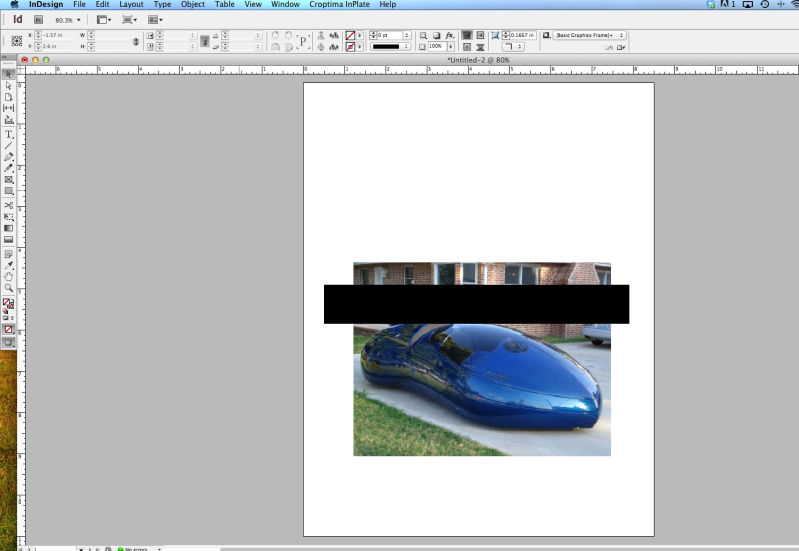Select the Content Collector tool
Viewport: 799px width, 551px height.
point(8,120)
